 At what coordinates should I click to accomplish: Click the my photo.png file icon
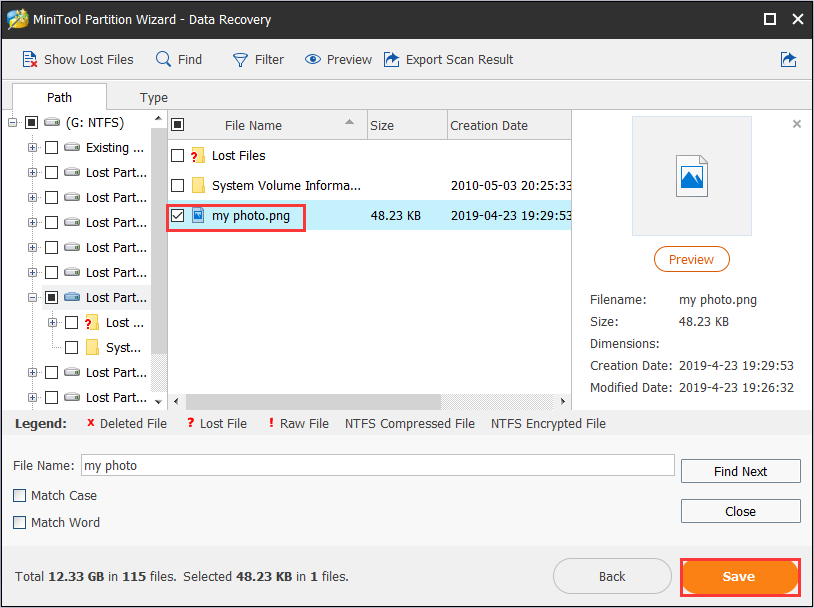click(x=198, y=215)
